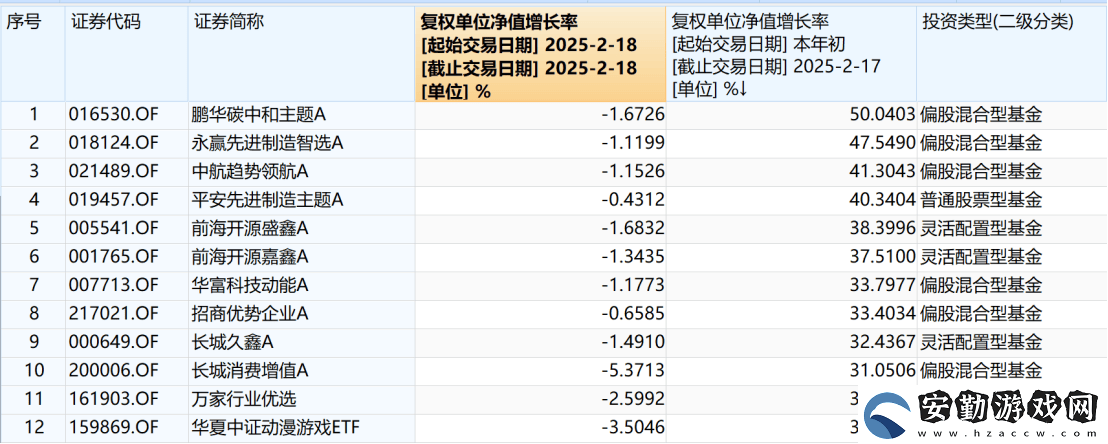Viewport: 1108px width, 444px height.
Task: Select fund name 前海开源嘉鑫A
Action: (250, 257)
